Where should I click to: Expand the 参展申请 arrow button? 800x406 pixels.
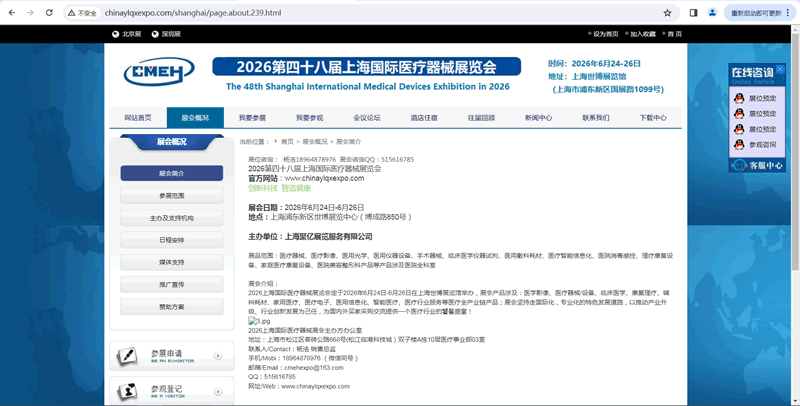[218, 355]
